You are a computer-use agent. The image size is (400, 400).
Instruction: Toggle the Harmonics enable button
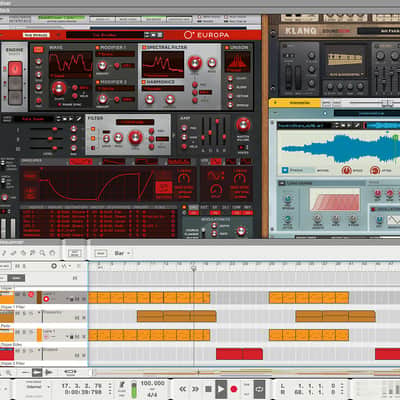click(144, 82)
